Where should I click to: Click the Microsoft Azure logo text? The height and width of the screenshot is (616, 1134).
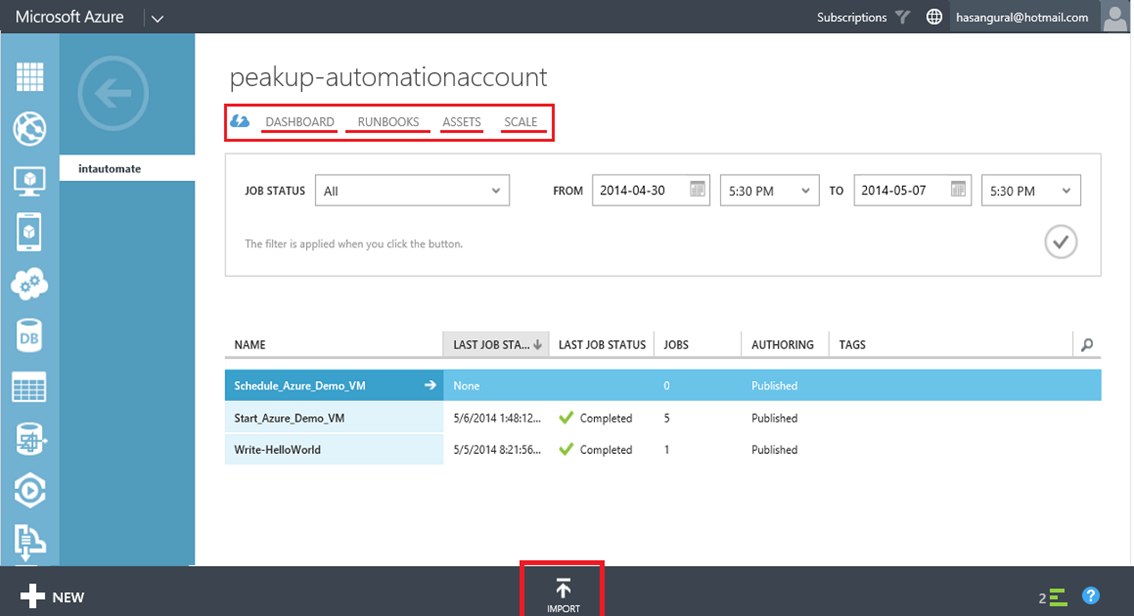tap(69, 17)
